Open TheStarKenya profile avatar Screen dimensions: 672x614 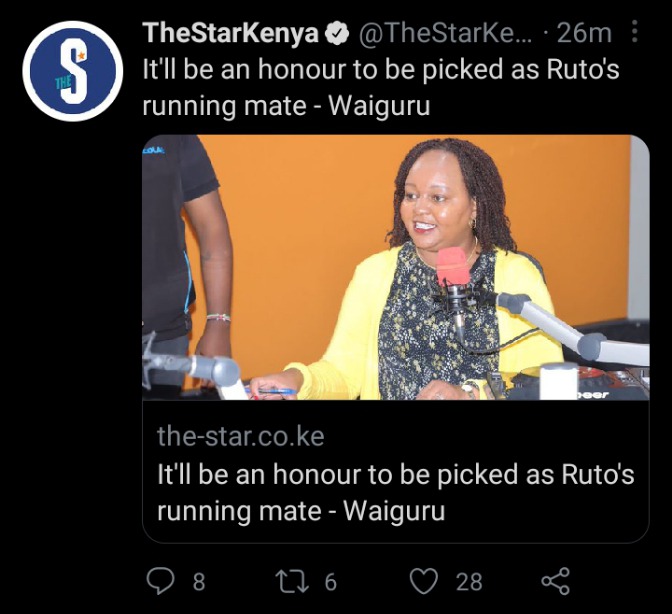tap(72, 71)
